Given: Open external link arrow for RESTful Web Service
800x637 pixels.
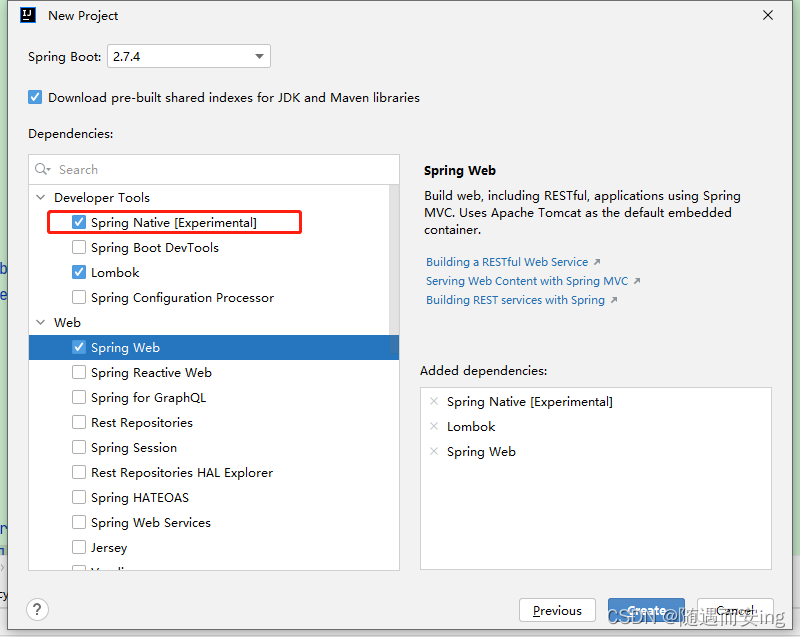Looking at the screenshot, I should [597, 262].
